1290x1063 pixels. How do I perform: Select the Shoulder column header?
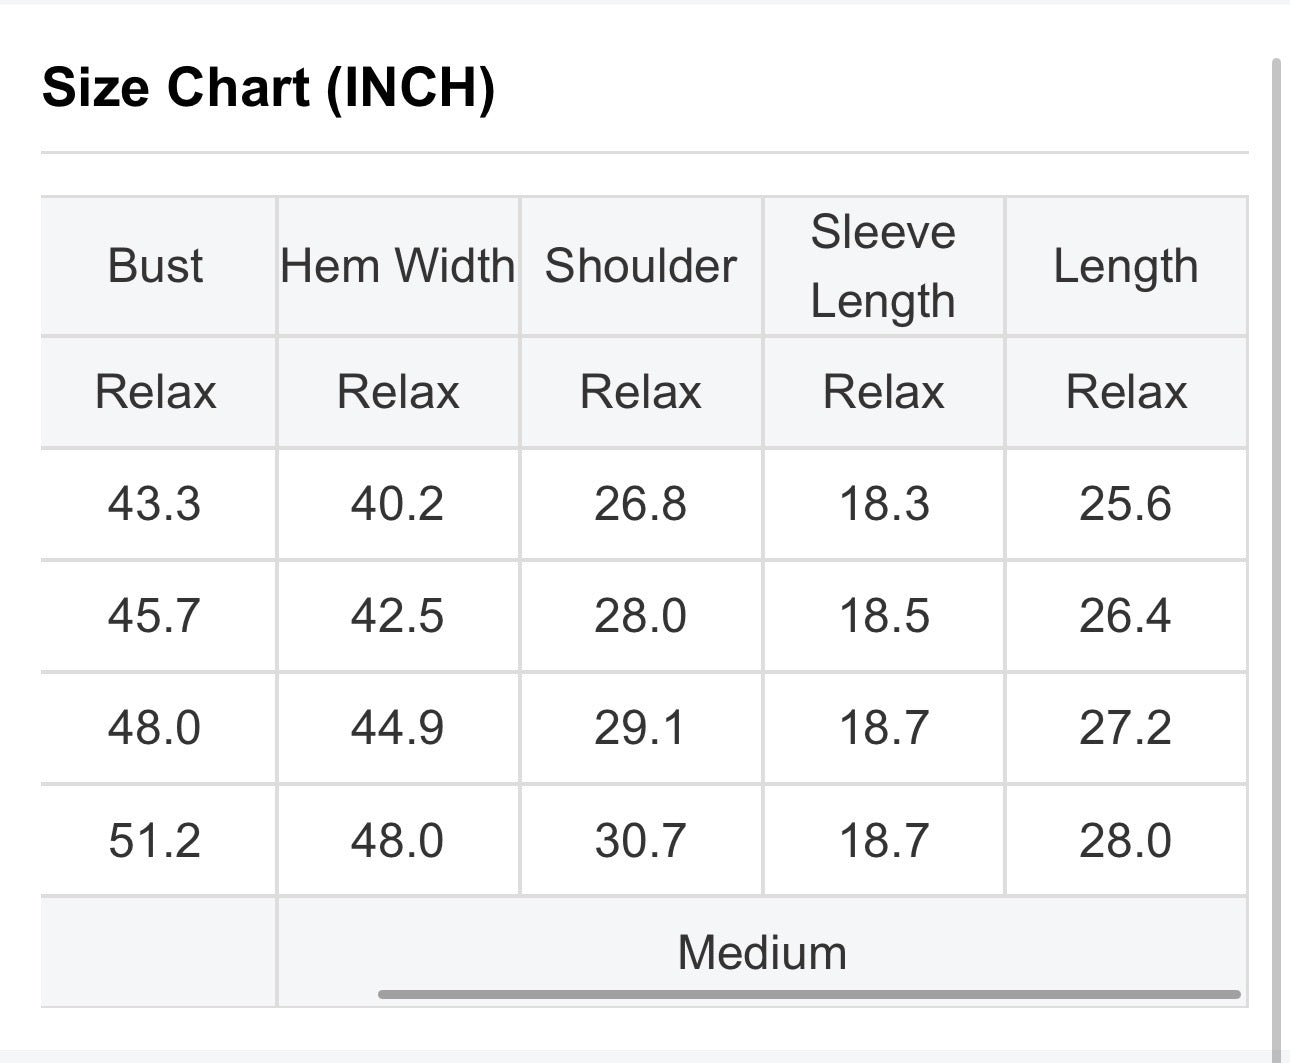pyautogui.click(x=641, y=266)
